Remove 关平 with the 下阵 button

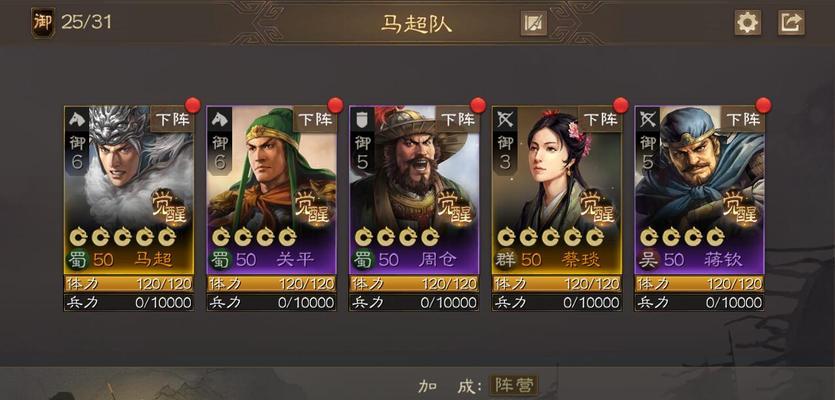pyautogui.click(x=315, y=119)
